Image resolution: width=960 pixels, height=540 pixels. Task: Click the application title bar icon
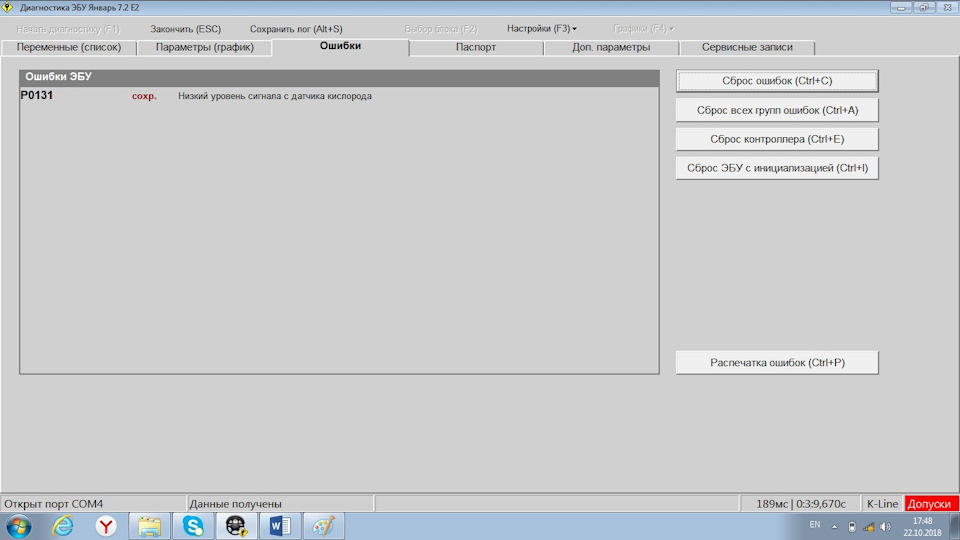7,7
